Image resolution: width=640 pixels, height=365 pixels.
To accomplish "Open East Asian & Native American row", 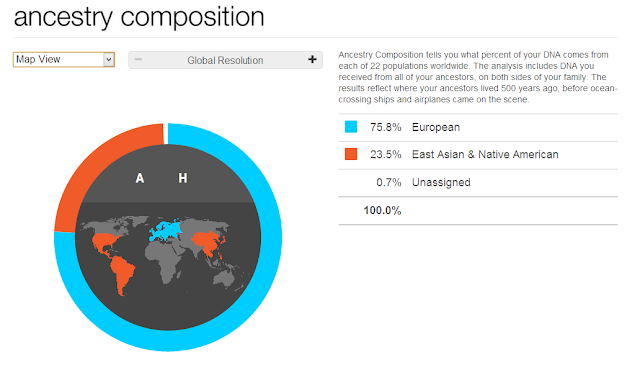I will (x=478, y=155).
